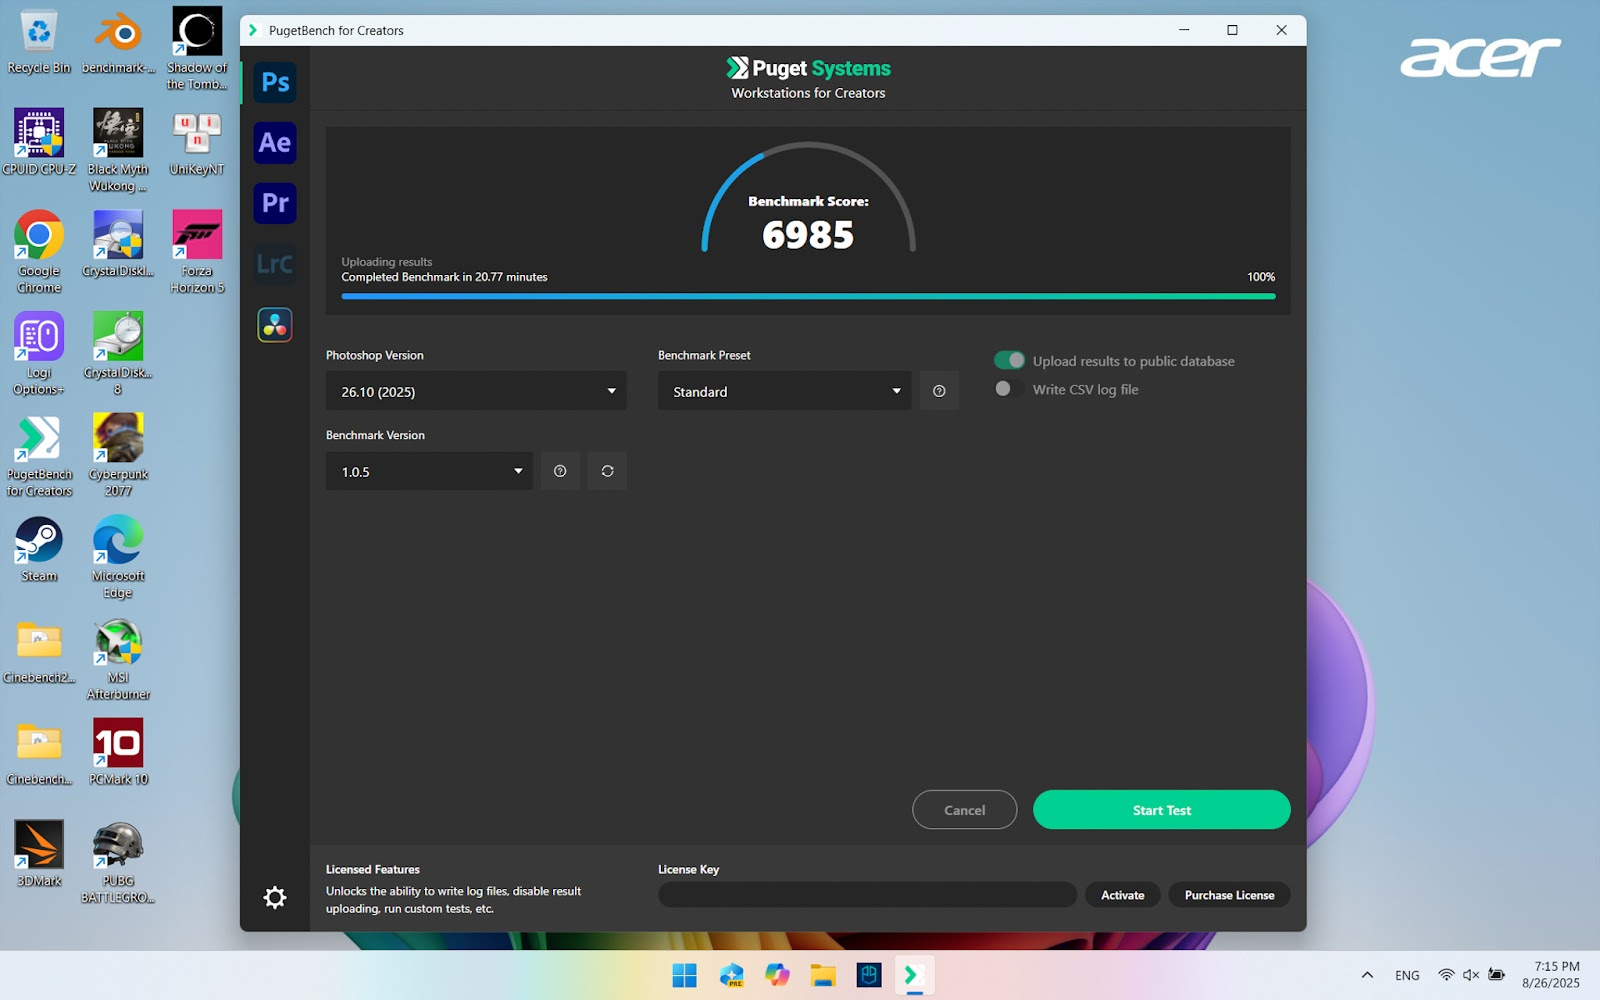Enable Write CSV log file toggle
The image size is (1600, 1000).
point(1009,389)
